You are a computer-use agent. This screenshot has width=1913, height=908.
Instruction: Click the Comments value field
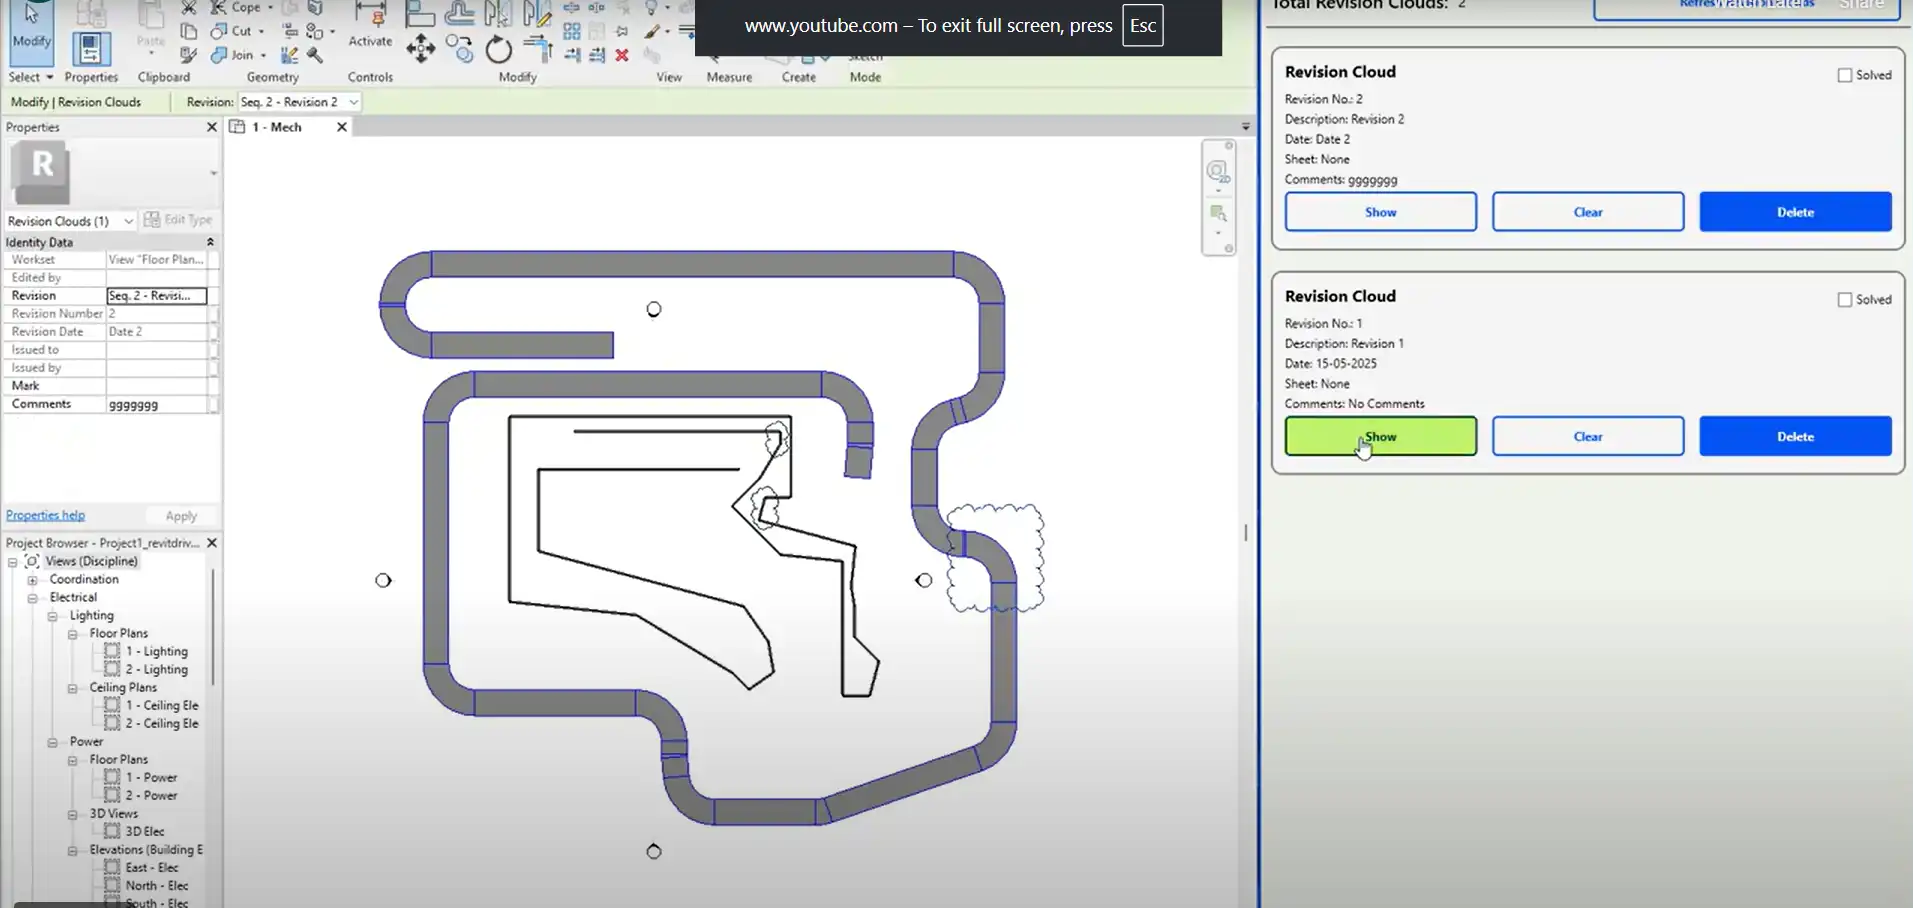coord(156,405)
